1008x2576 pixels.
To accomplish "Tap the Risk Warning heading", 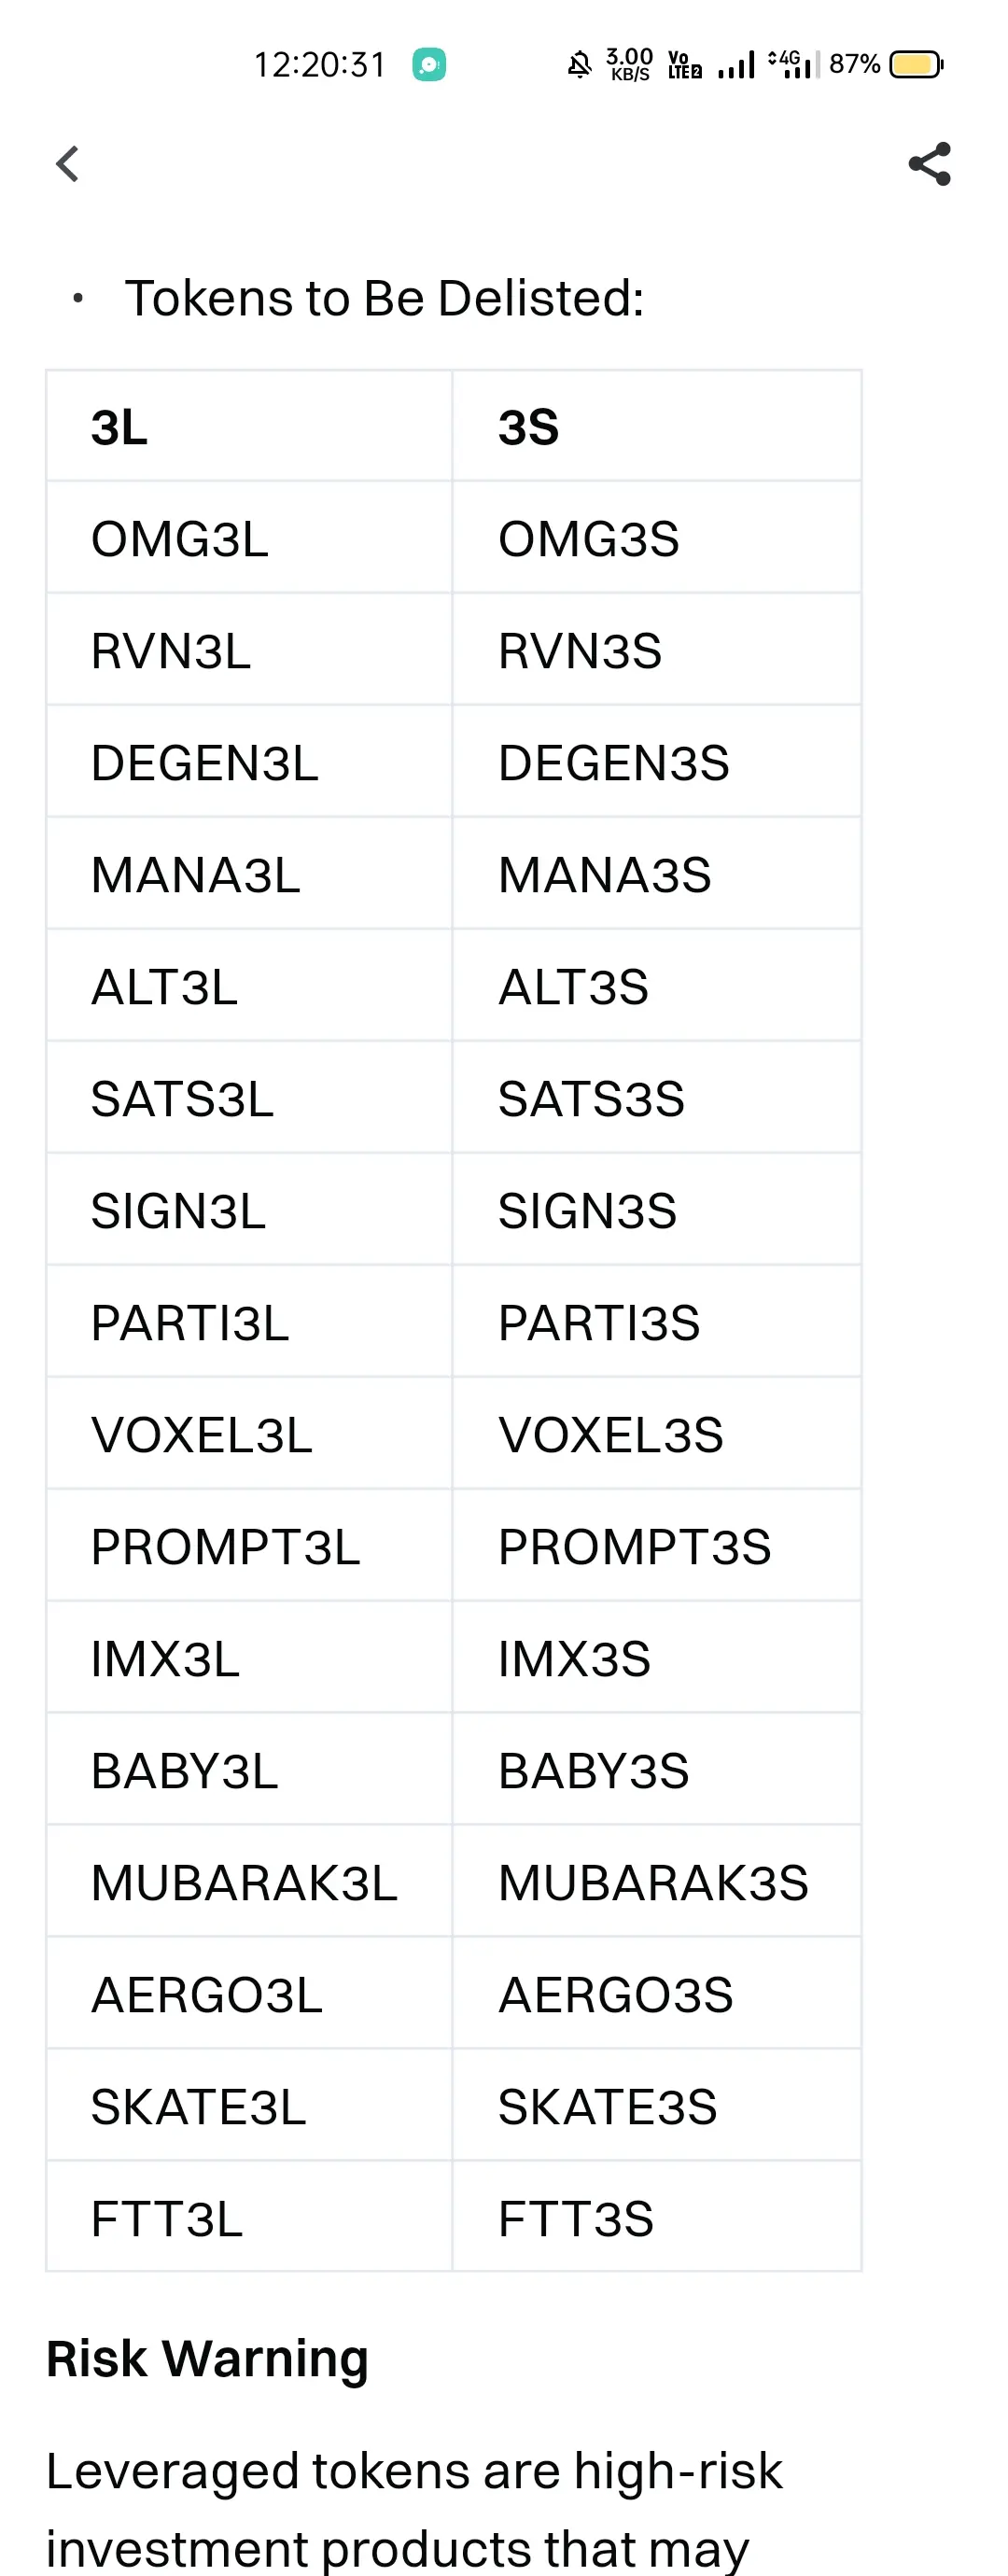I will coord(207,2358).
